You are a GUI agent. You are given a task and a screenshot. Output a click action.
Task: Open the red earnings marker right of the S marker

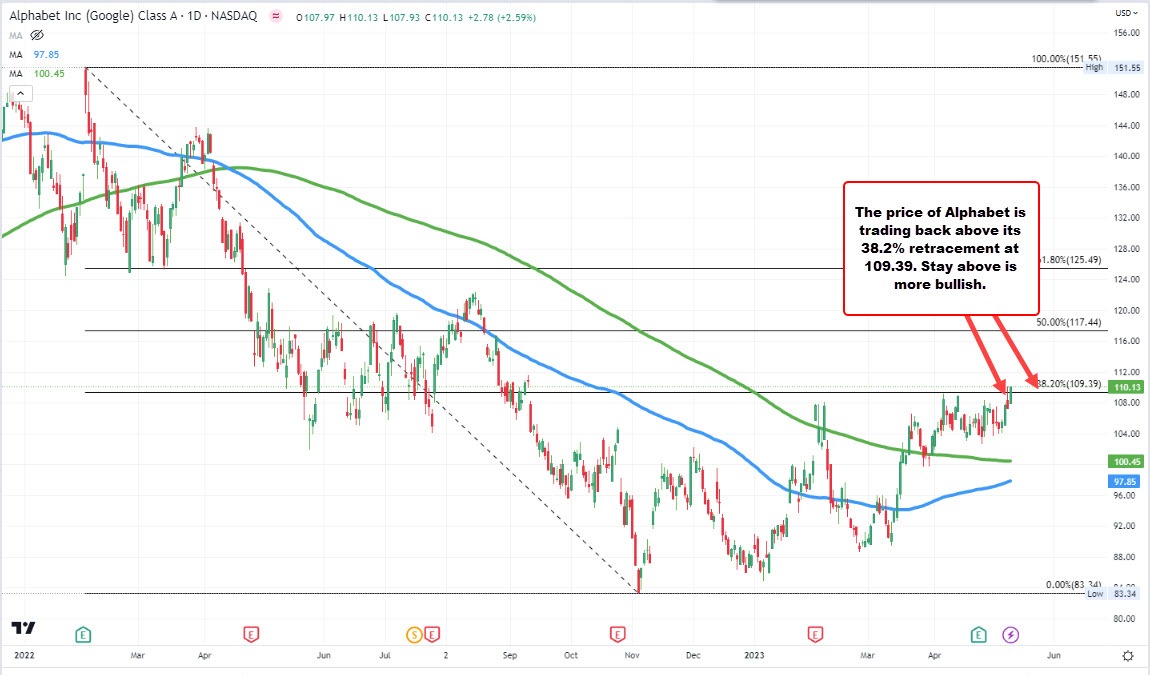432,635
